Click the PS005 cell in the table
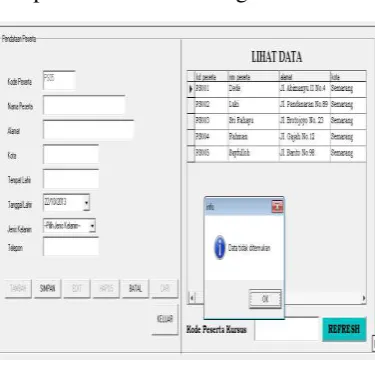Image resolution: width=375 pixels, height=366 pixels. point(211,154)
